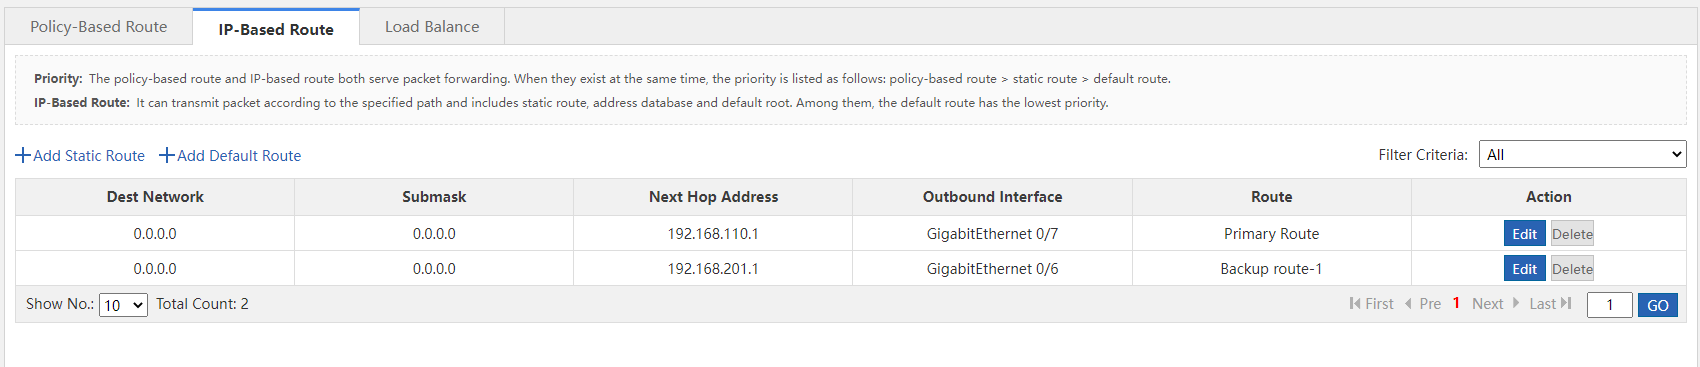Go to First page pagination arrow

click(1355, 304)
